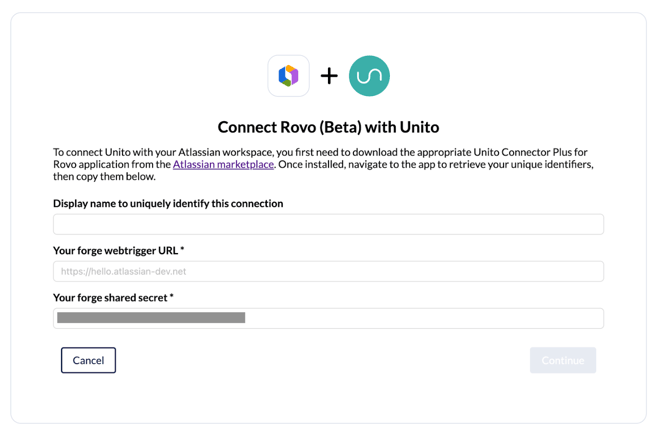This screenshot has width=655, height=433.
Task: Open the Atlassian marketplace link
Action: pyautogui.click(x=223, y=164)
